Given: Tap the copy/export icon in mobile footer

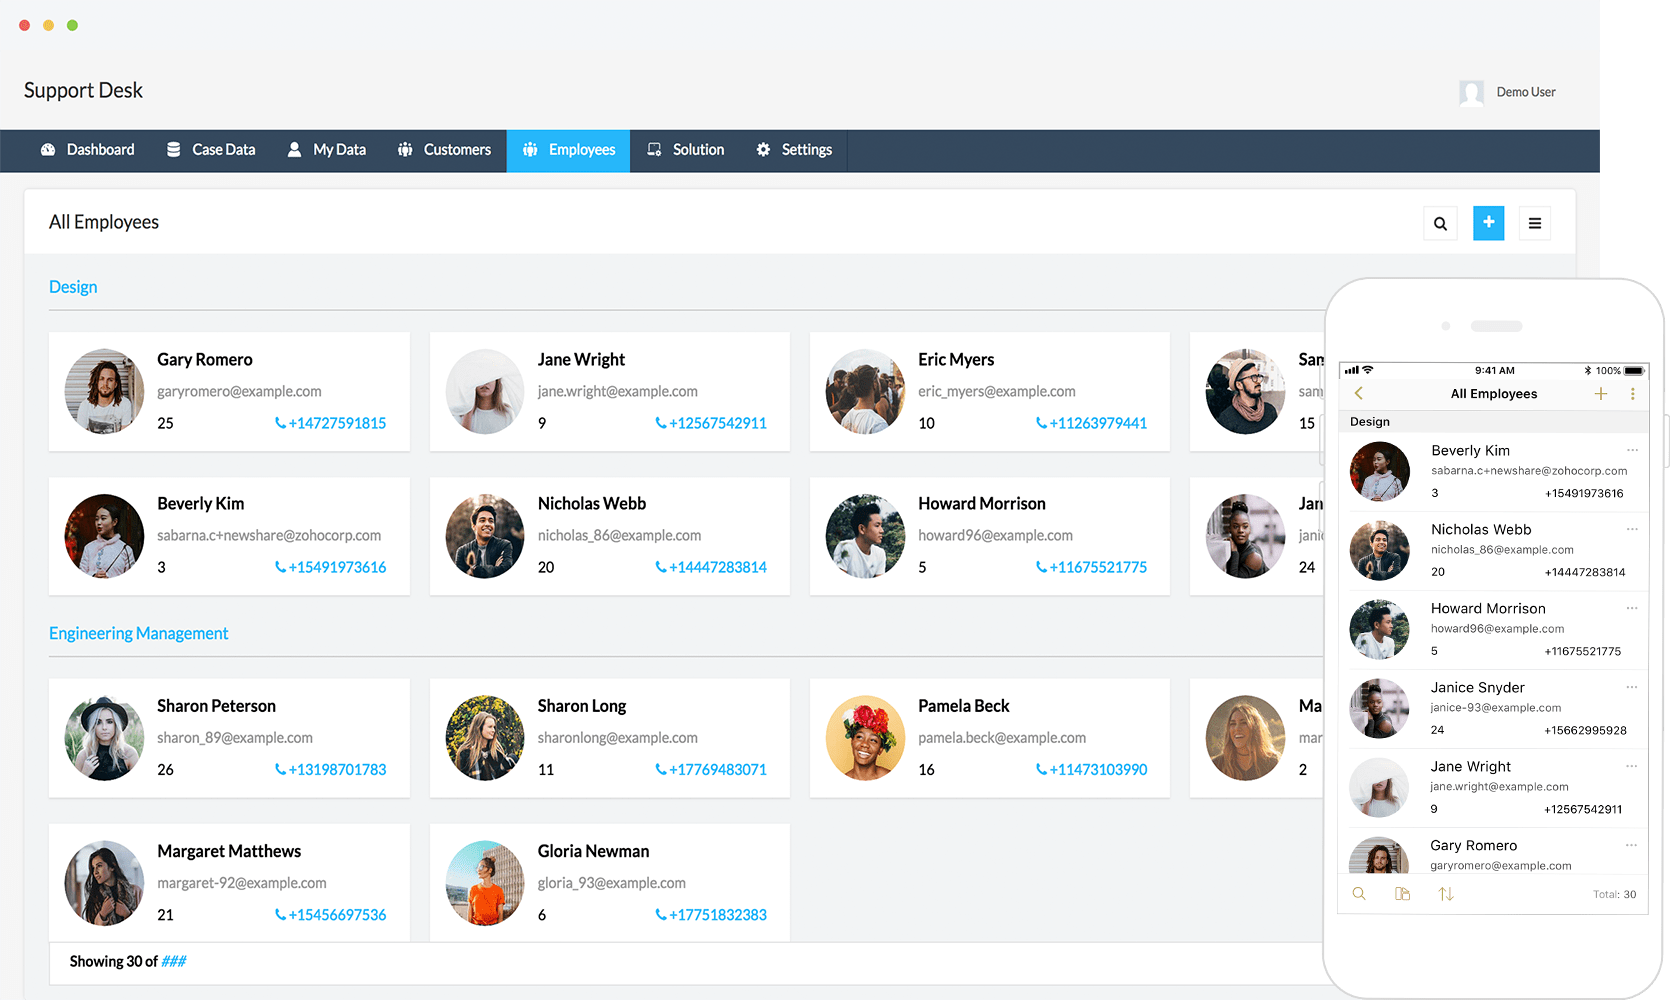Looking at the screenshot, I should tap(1403, 893).
